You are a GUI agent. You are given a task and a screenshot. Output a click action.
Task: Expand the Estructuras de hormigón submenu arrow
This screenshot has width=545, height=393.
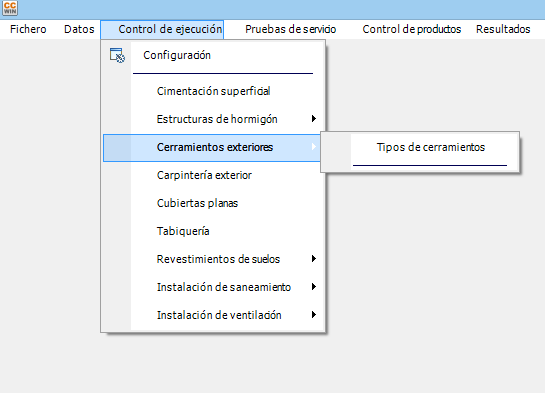(314, 119)
